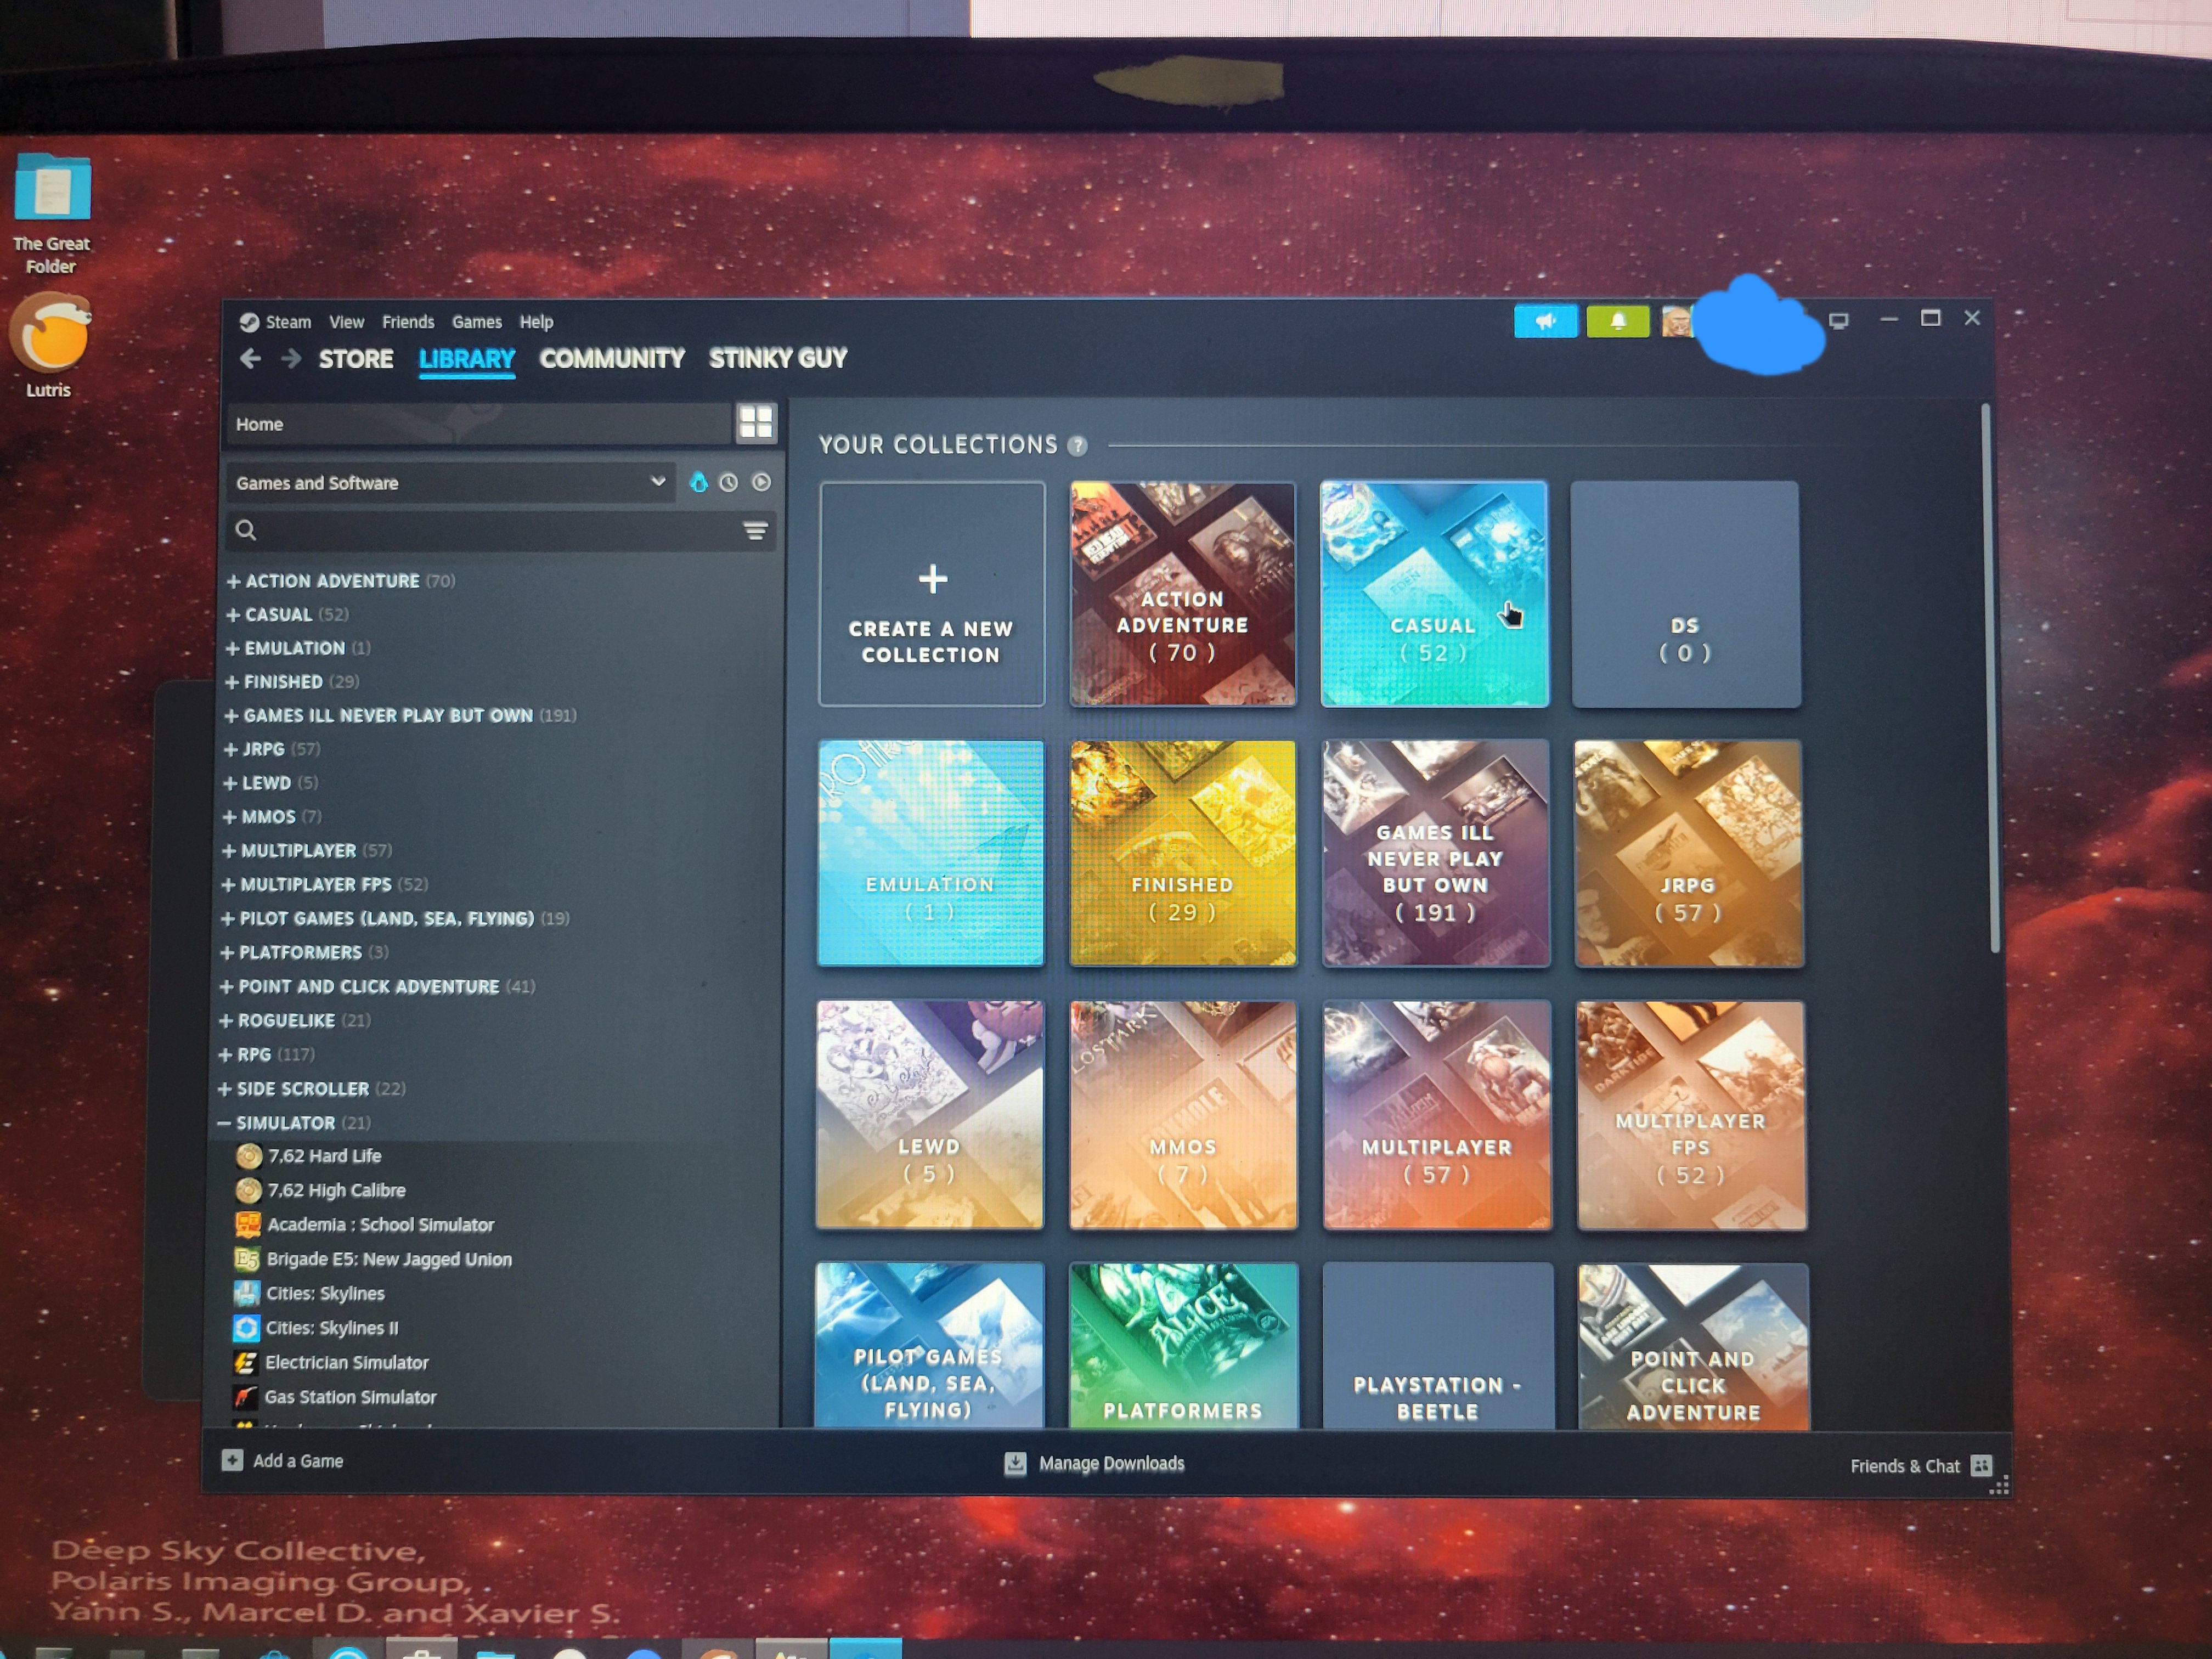Click the back navigation arrow

[250, 358]
